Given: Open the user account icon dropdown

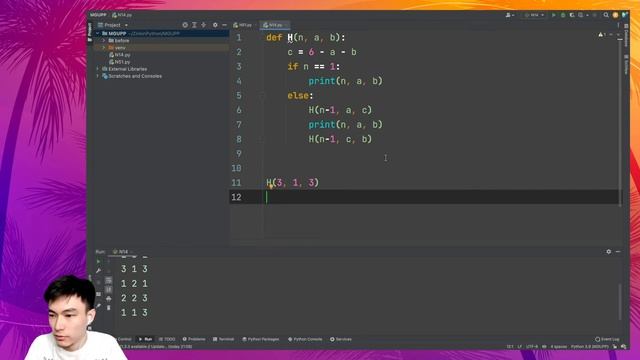Looking at the screenshot, I should tap(510, 15).
